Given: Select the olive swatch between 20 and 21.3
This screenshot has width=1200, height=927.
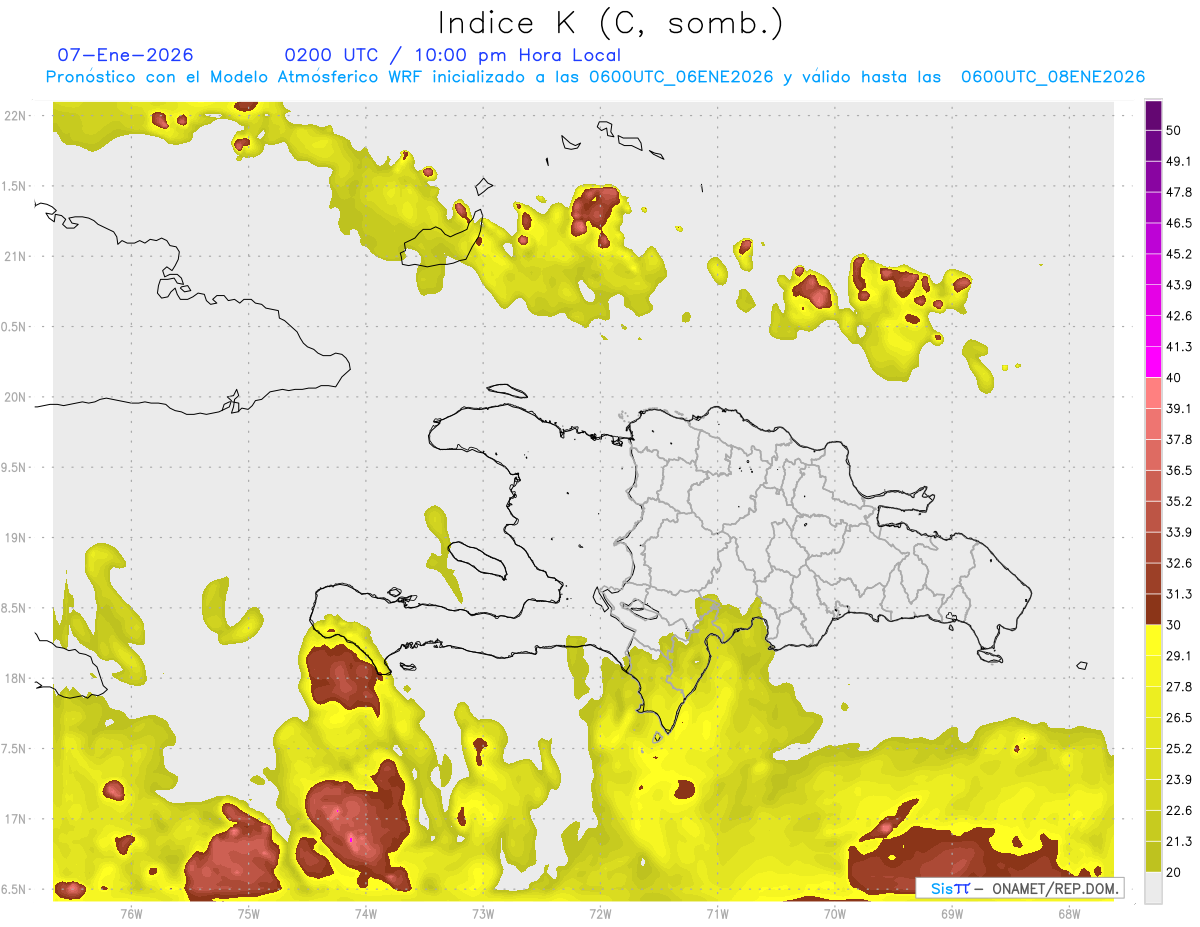Looking at the screenshot, I should point(1153,857).
